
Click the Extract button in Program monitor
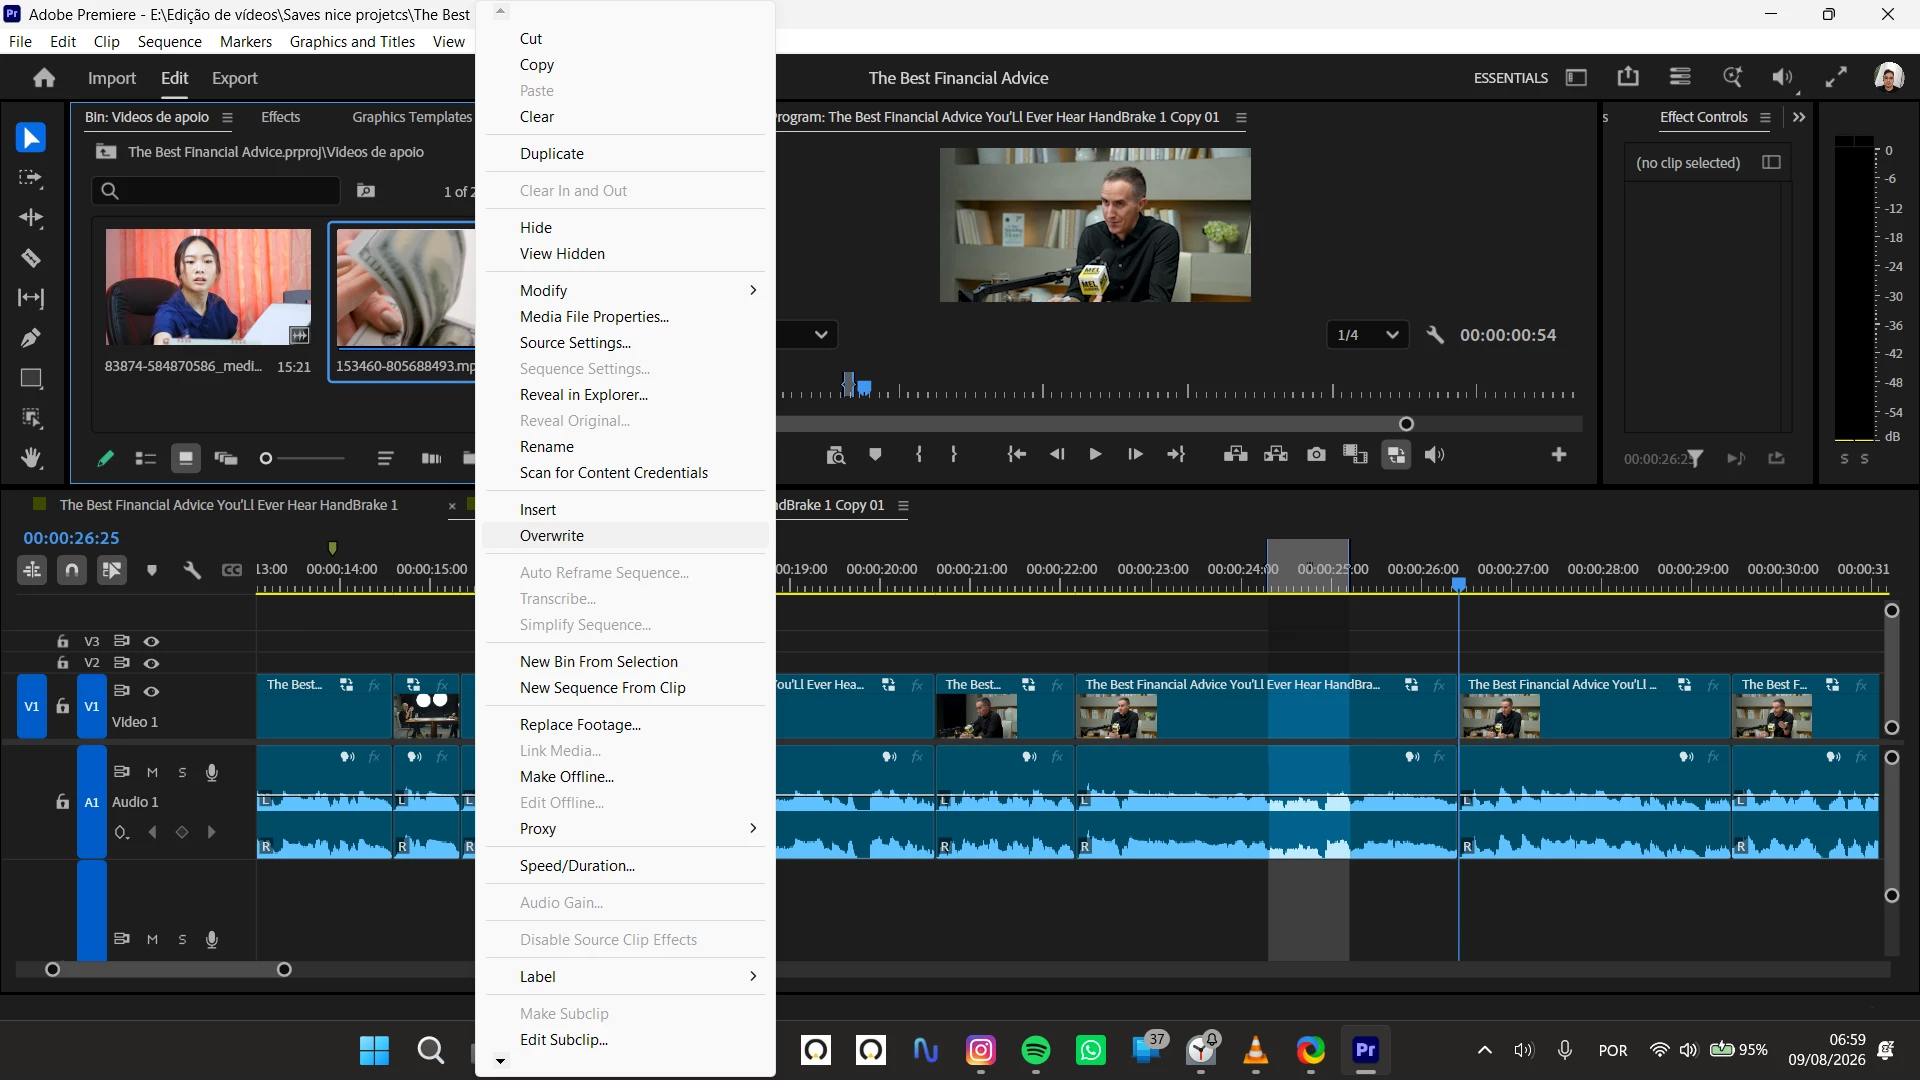[x=1276, y=455]
